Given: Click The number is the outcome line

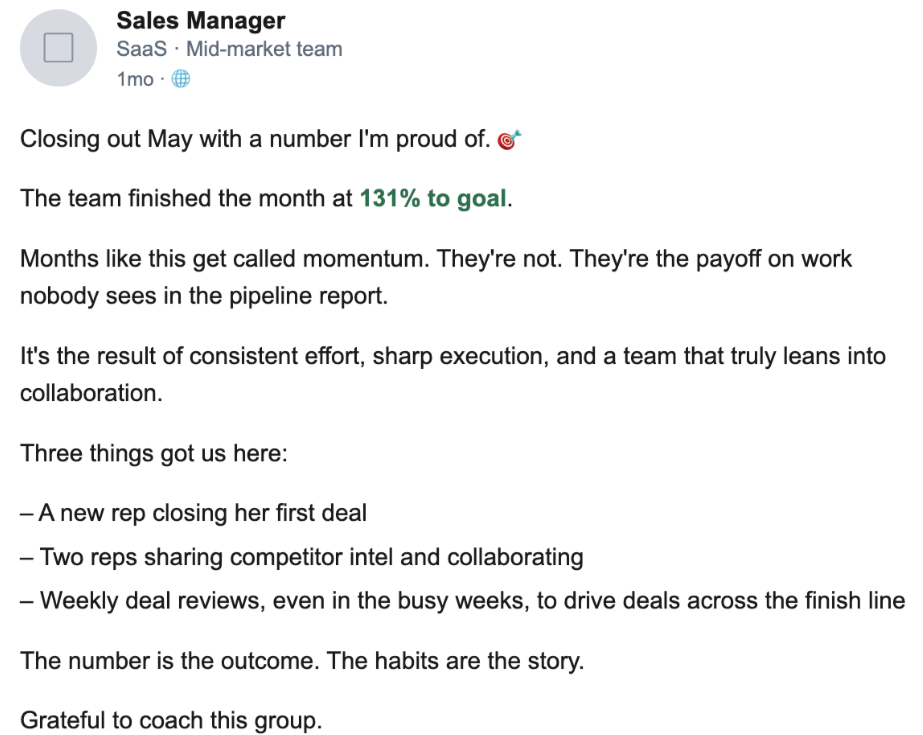Looking at the screenshot, I should pos(302,661).
